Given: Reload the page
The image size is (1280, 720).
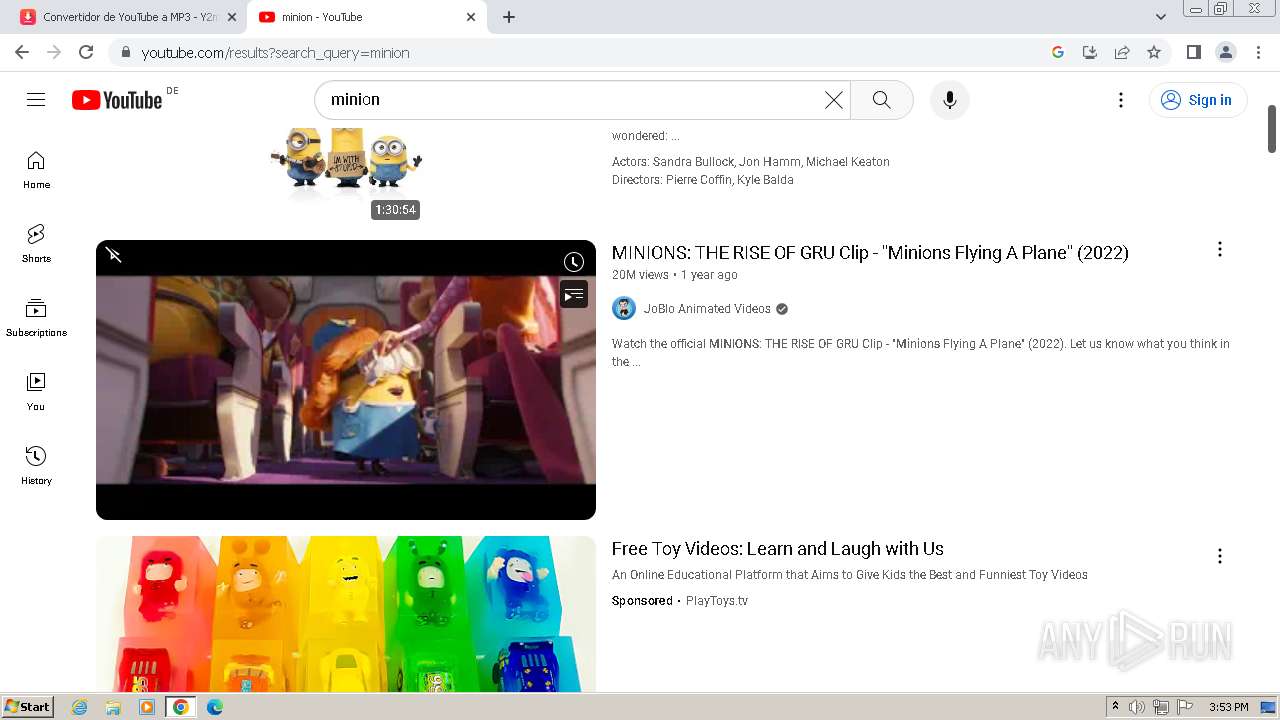Looking at the screenshot, I should (86, 52).
